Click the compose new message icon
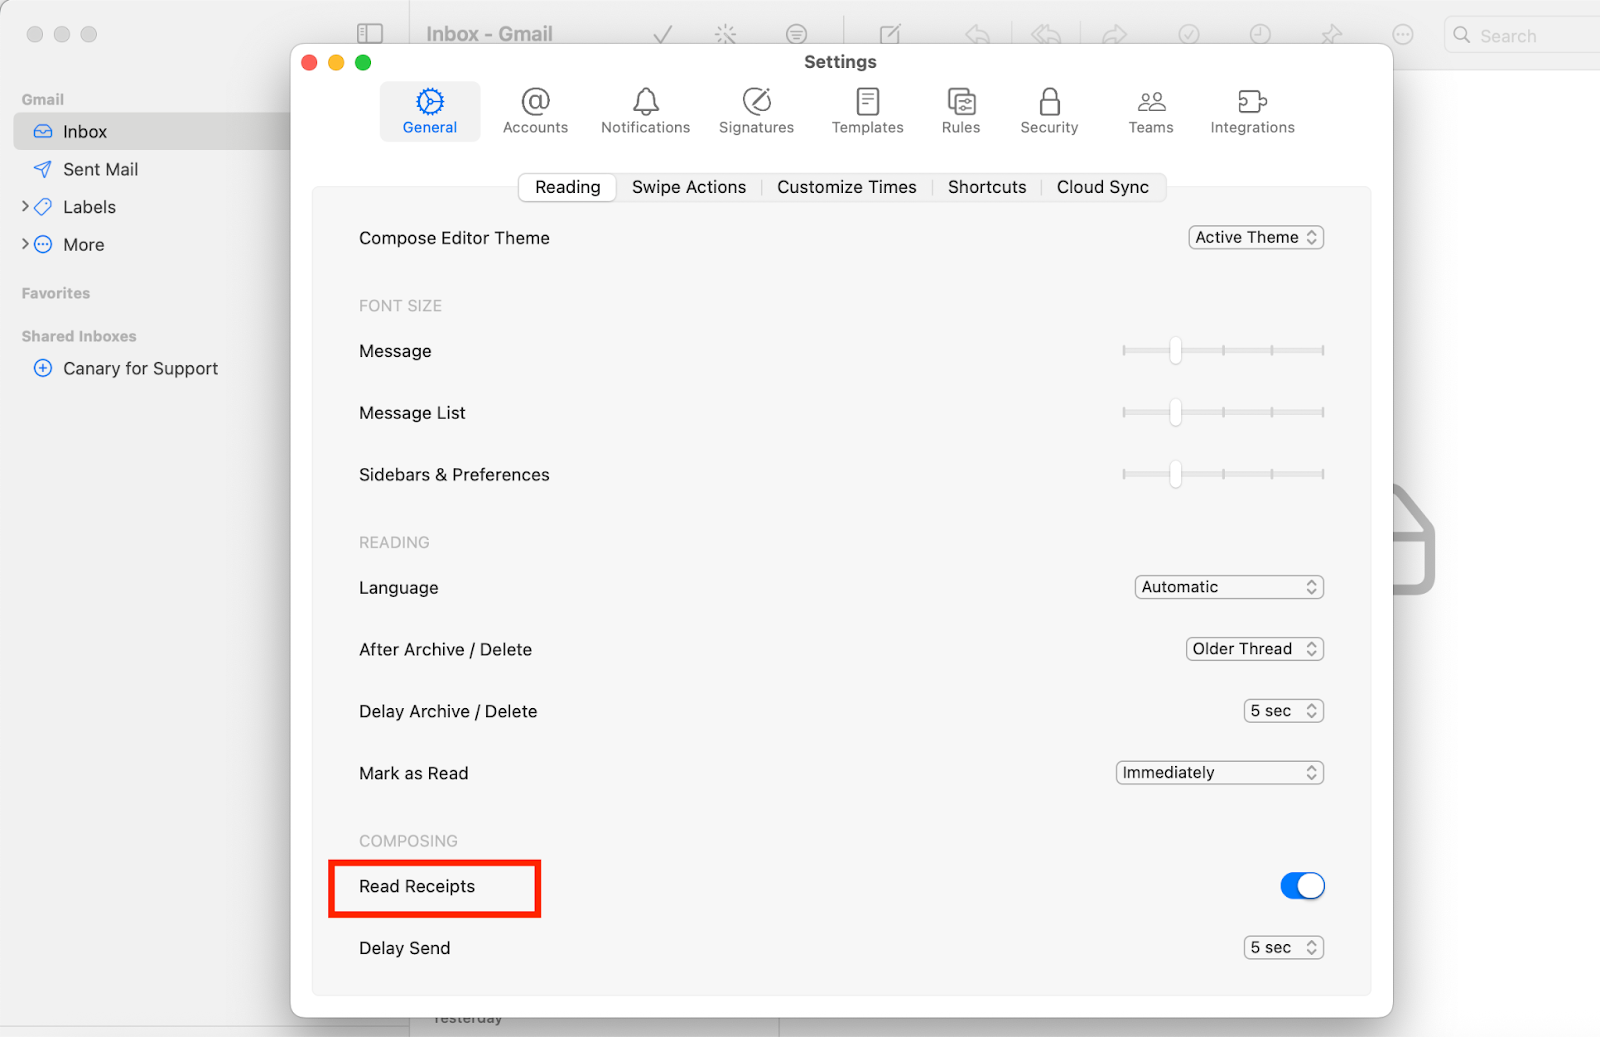 890,34
